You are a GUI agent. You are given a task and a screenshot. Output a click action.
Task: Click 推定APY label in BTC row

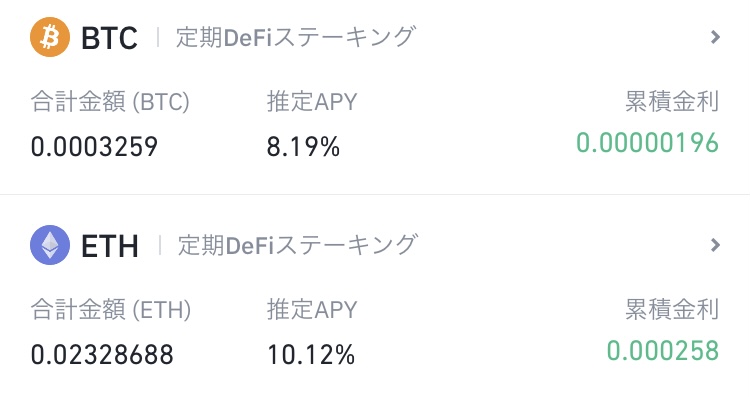click(x=312, y=101)
